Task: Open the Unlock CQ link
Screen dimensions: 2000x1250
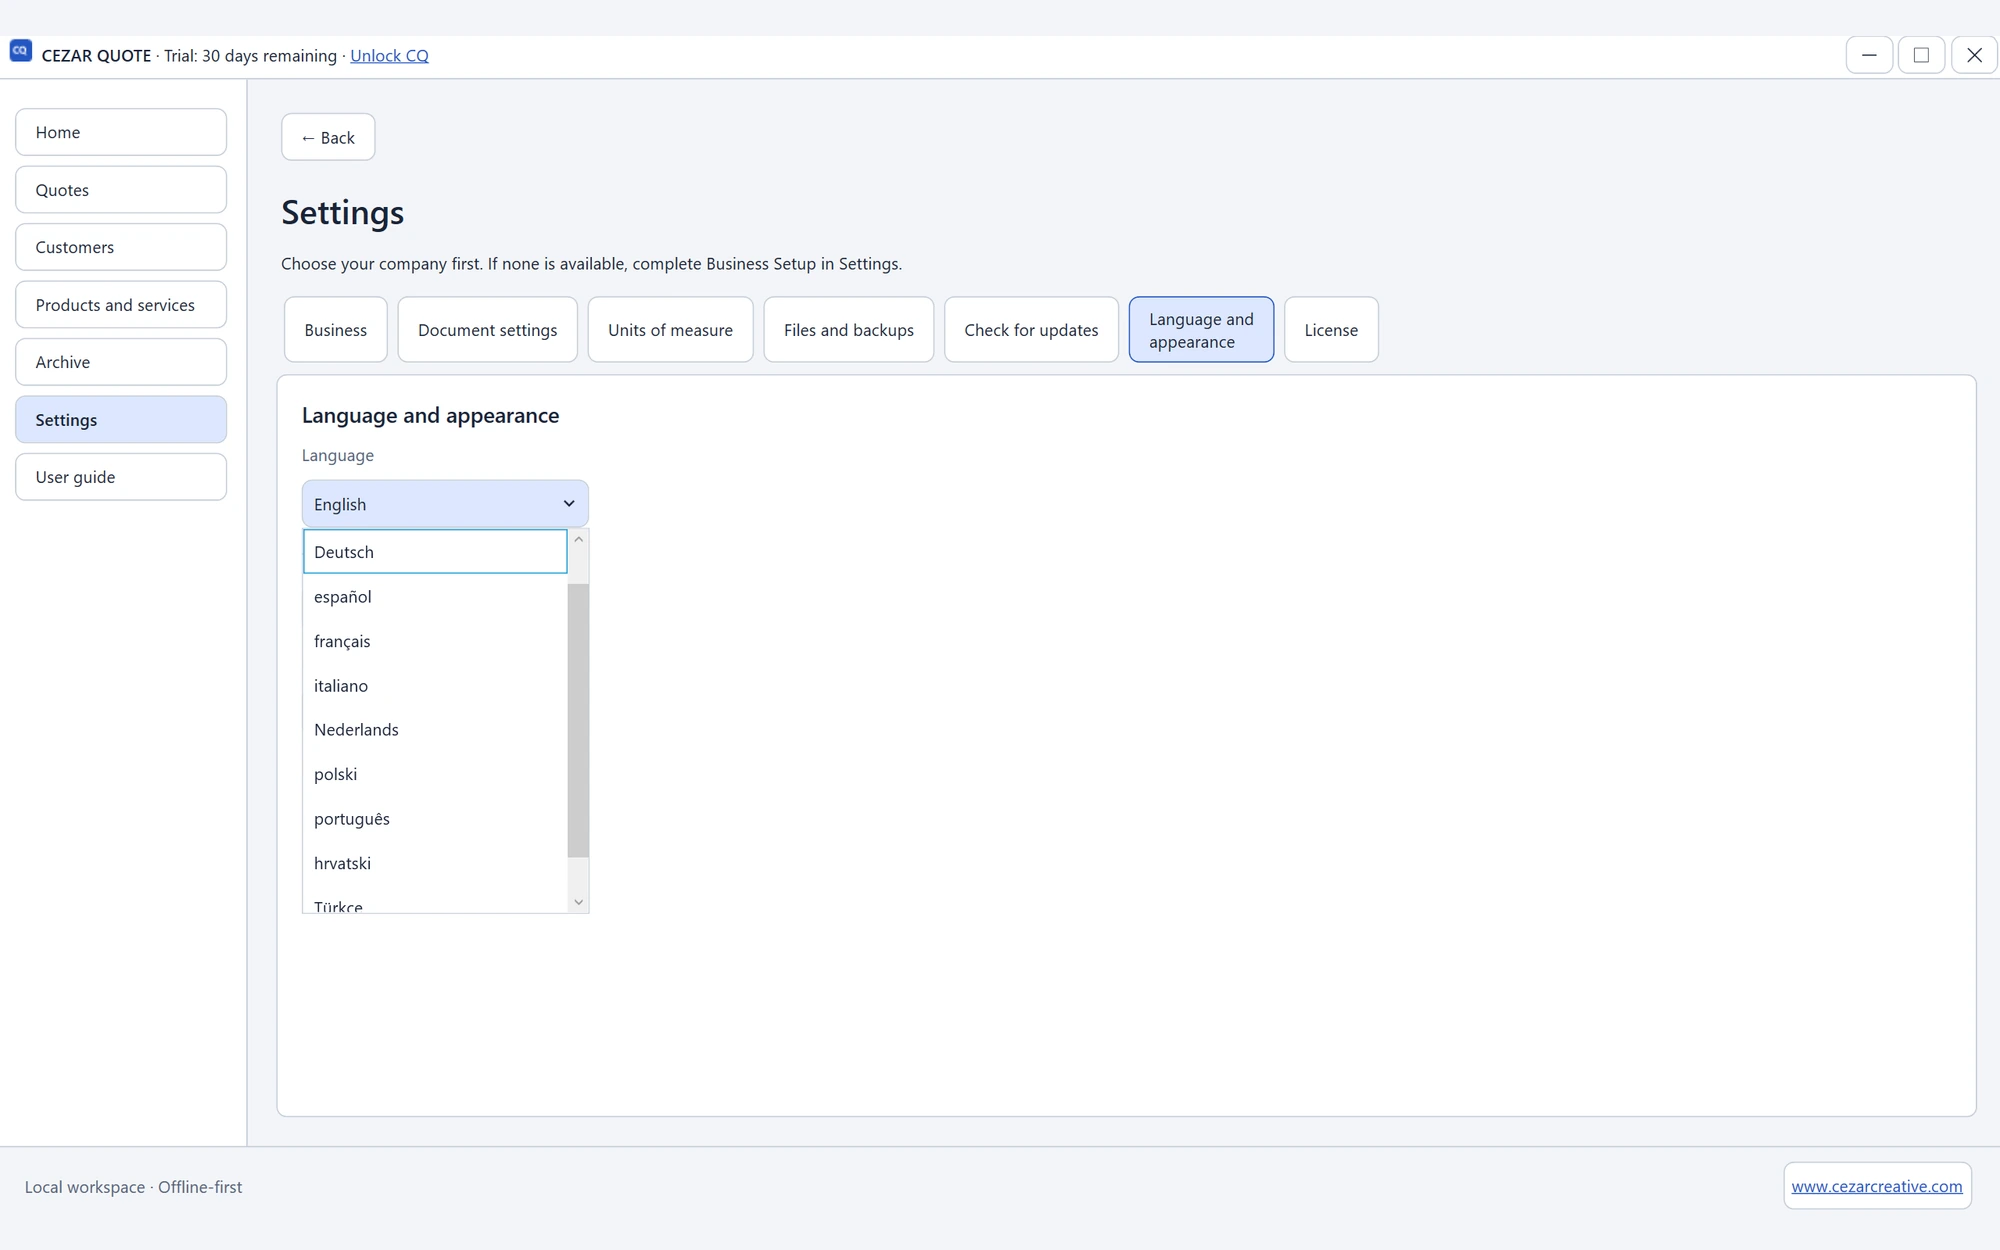Action: point(389,56)
